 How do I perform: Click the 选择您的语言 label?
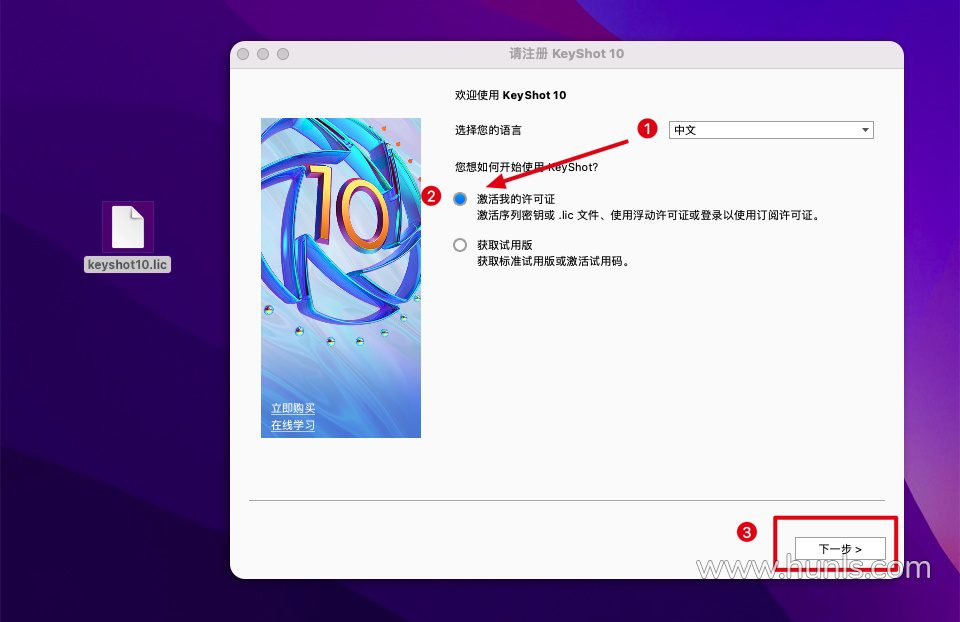click(x=488, y=130)
